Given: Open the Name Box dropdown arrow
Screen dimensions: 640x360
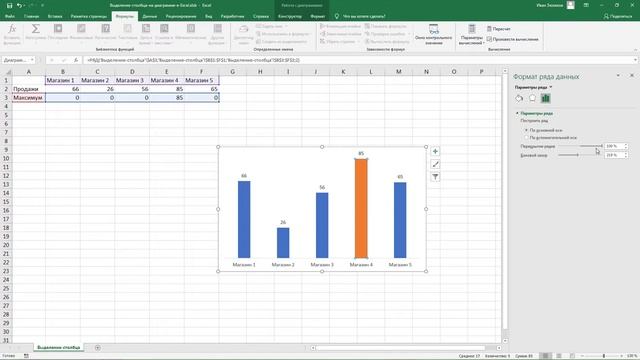Looking at the screenshot, I should (x=32, y=60).
